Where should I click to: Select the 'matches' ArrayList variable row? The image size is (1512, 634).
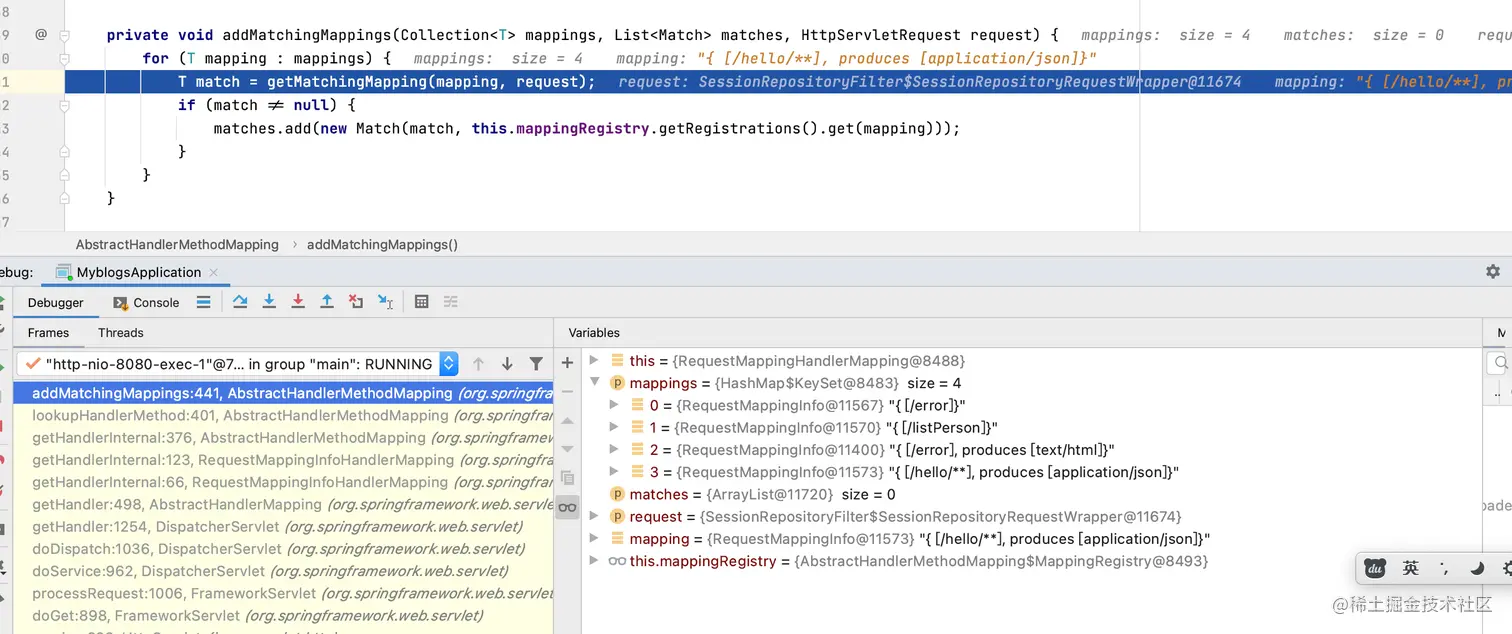click(1031, 494)
